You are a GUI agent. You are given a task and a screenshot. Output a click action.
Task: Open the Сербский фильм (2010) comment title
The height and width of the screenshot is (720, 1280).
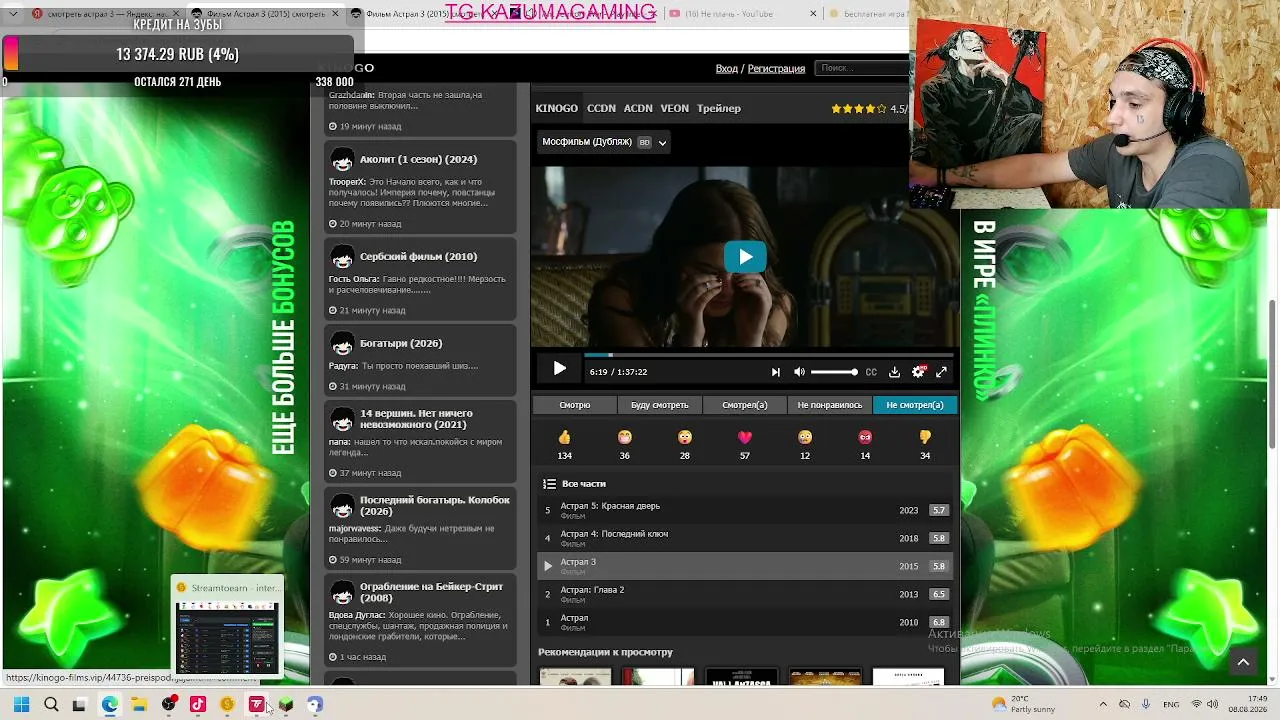coord(418,257)
